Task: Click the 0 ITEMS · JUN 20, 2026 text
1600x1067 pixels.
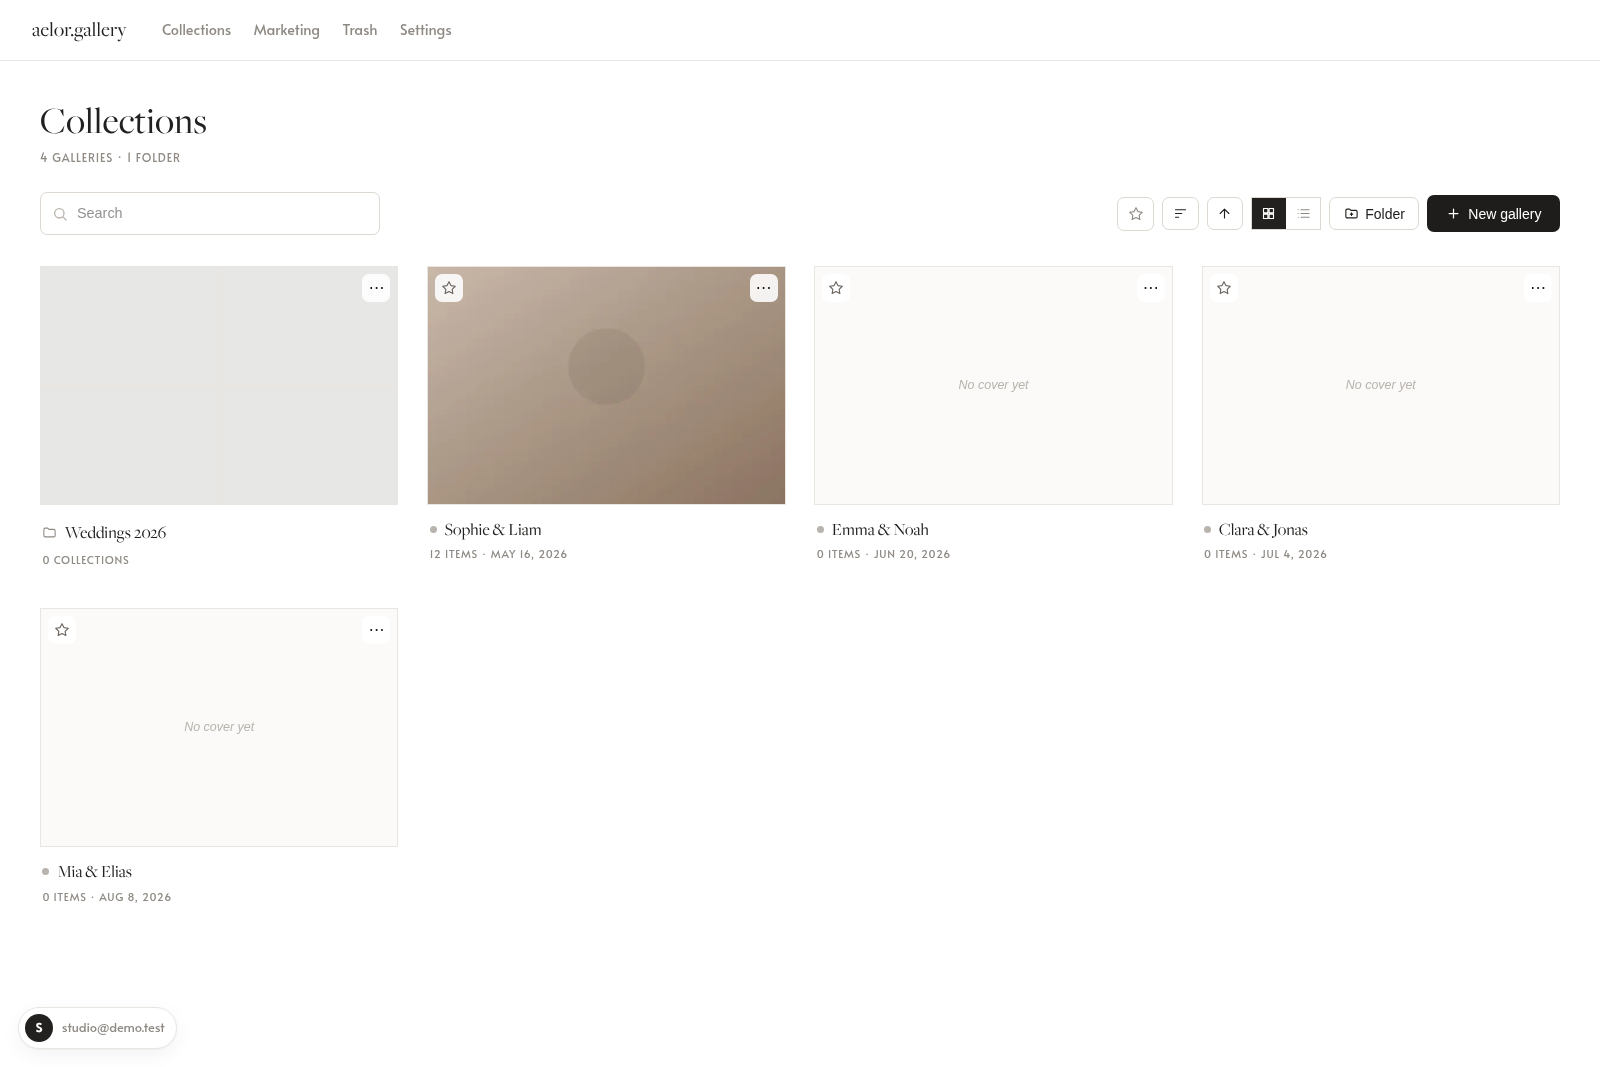Action: click(883, 554)
